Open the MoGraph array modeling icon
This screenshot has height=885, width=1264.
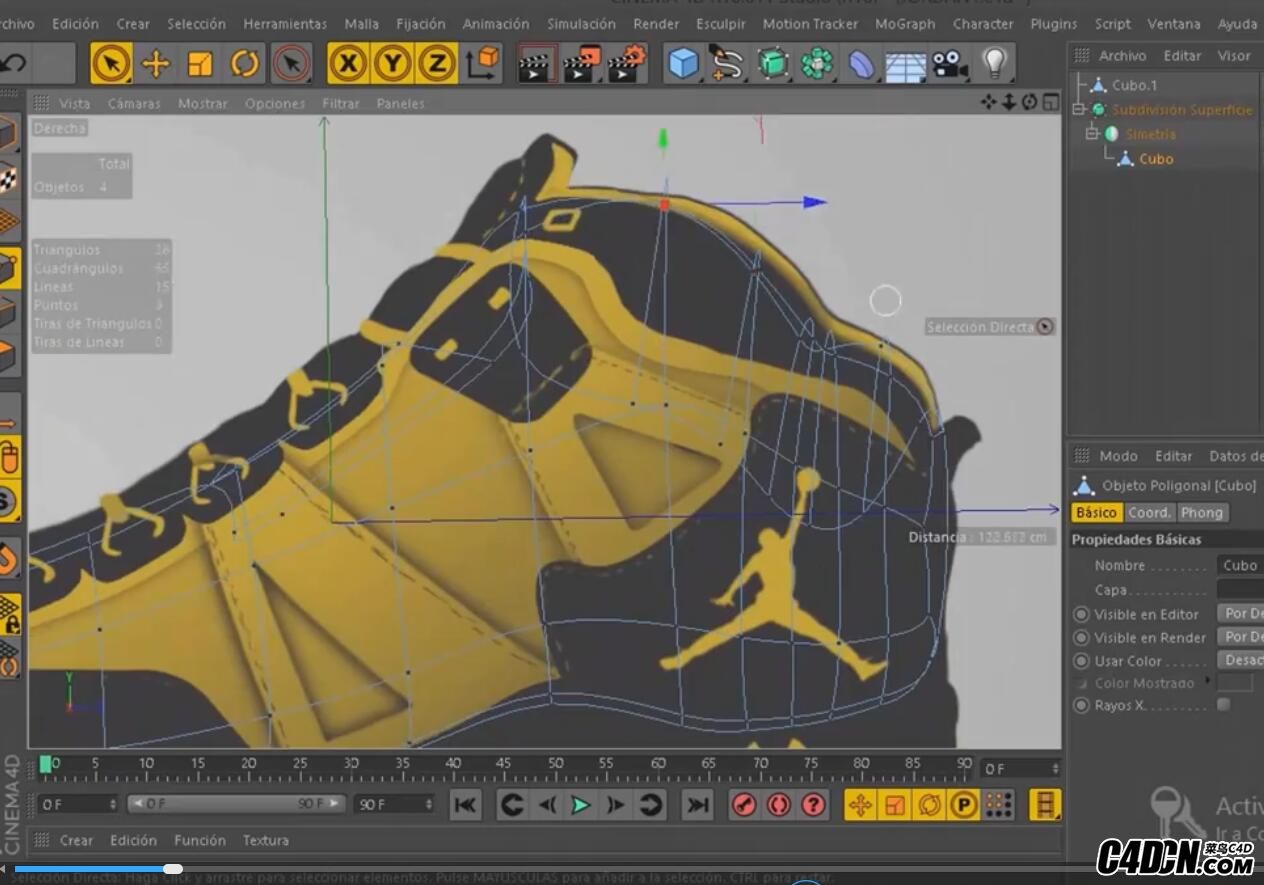[817, 64]
